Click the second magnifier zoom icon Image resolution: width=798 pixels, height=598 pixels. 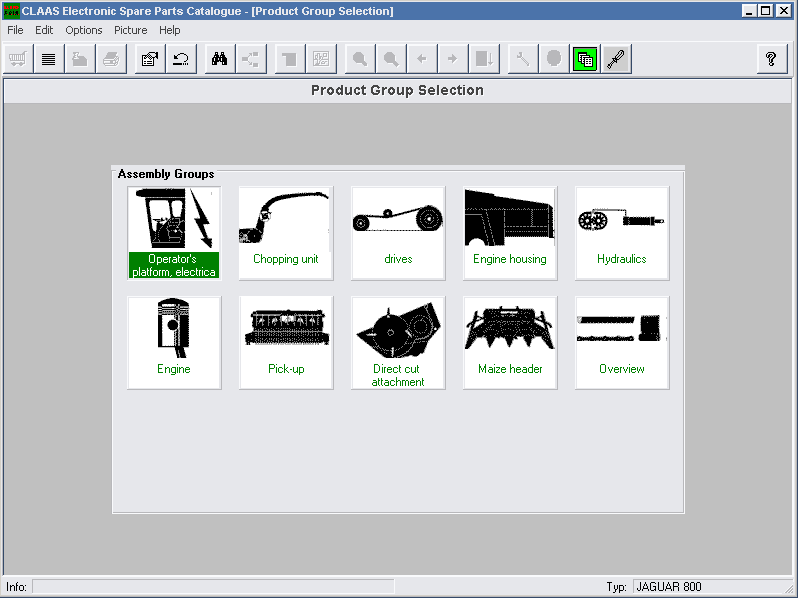click(x=391, y=59)
